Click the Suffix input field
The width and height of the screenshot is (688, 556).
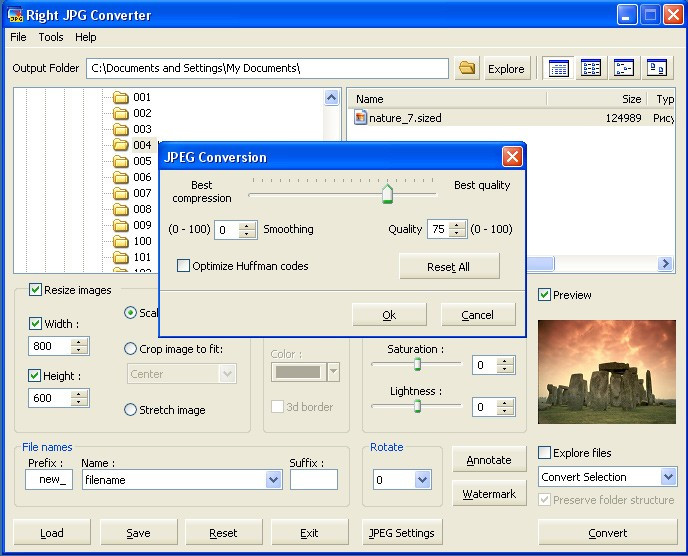(x=314, y=480)
